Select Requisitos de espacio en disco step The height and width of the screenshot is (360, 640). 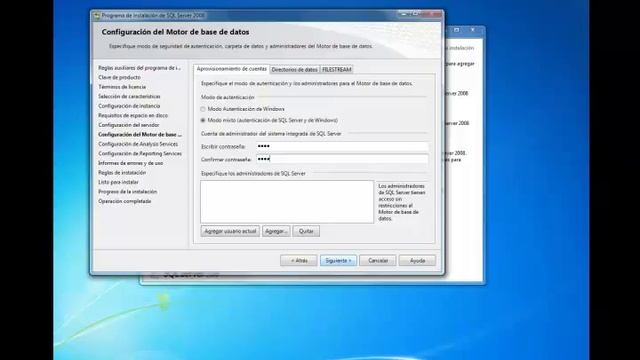click(133, 116)
